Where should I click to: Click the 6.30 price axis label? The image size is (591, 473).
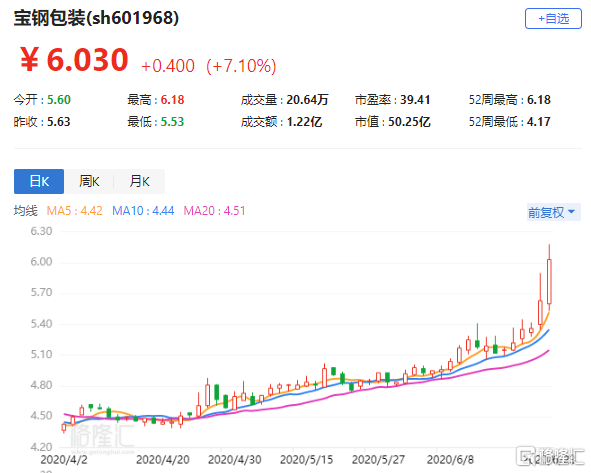41,231
